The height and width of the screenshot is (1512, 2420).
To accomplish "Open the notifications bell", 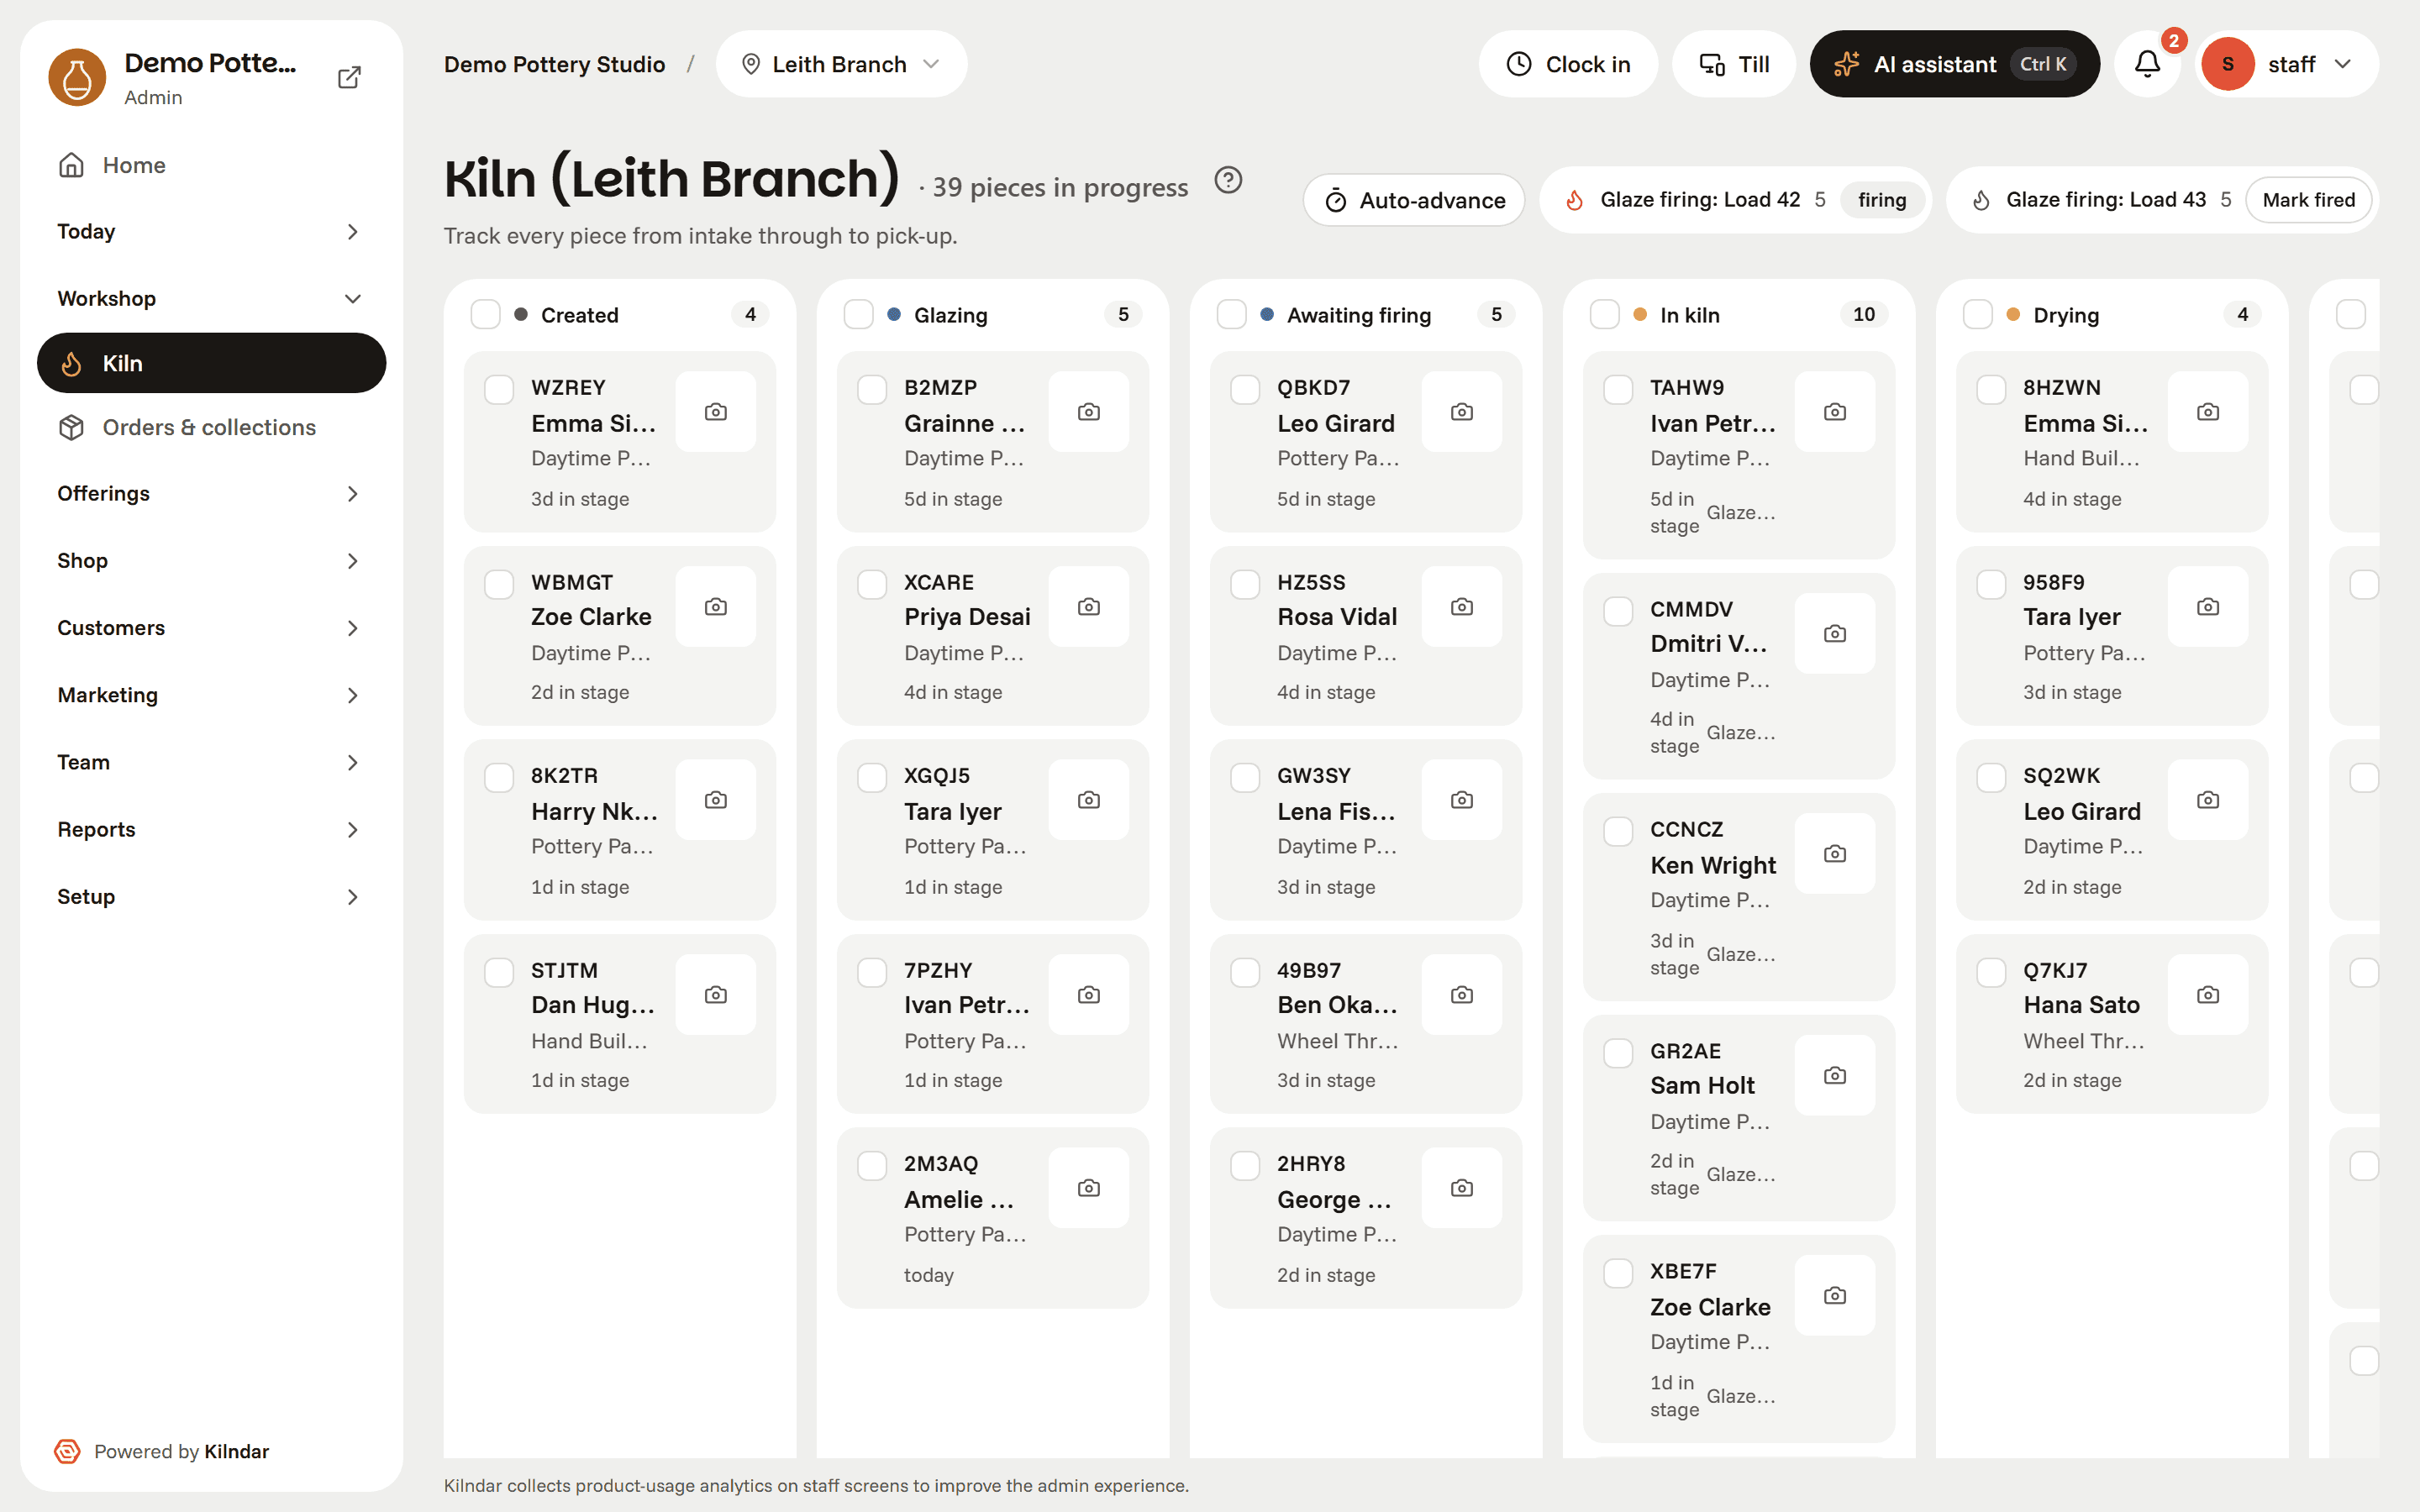I will click(2147, 64).
